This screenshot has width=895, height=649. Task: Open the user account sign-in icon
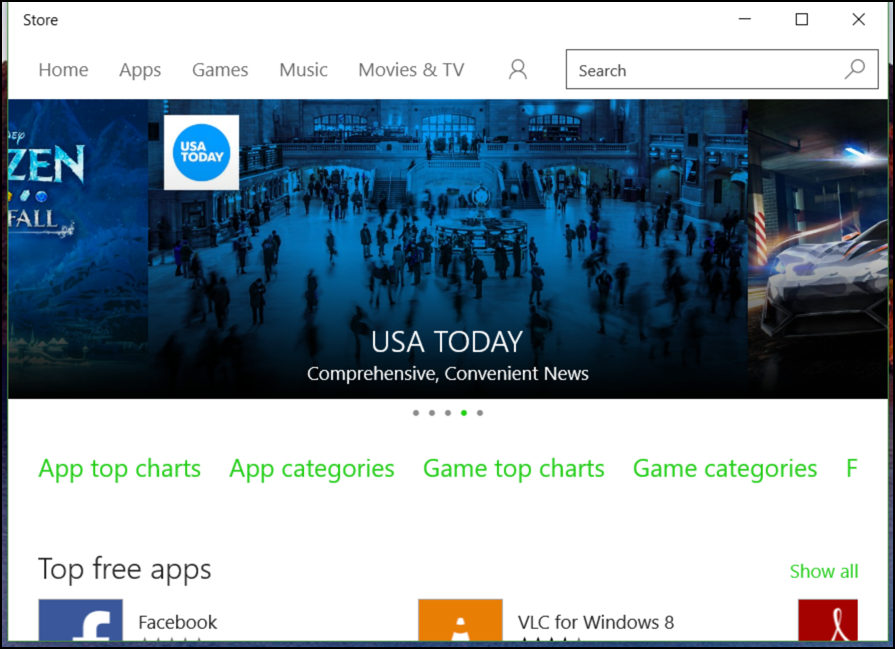tap(517, 69)
